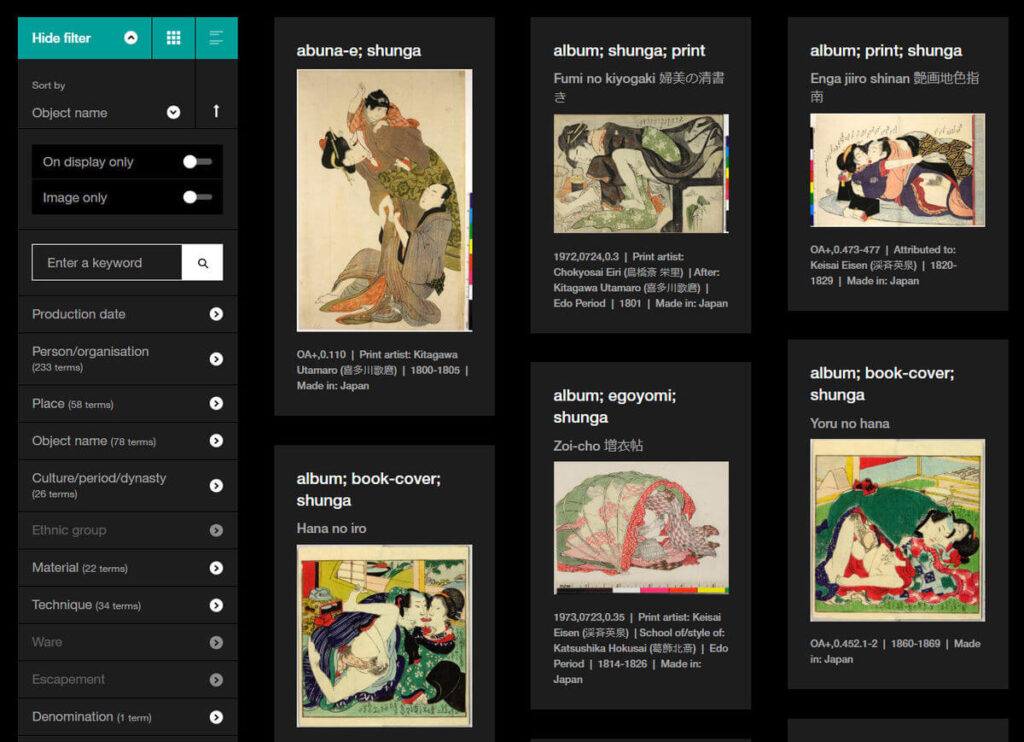Switch to list view icon
Viewport: 1024px width, 742px height.
pyautogui.click(x=217, y=38)
